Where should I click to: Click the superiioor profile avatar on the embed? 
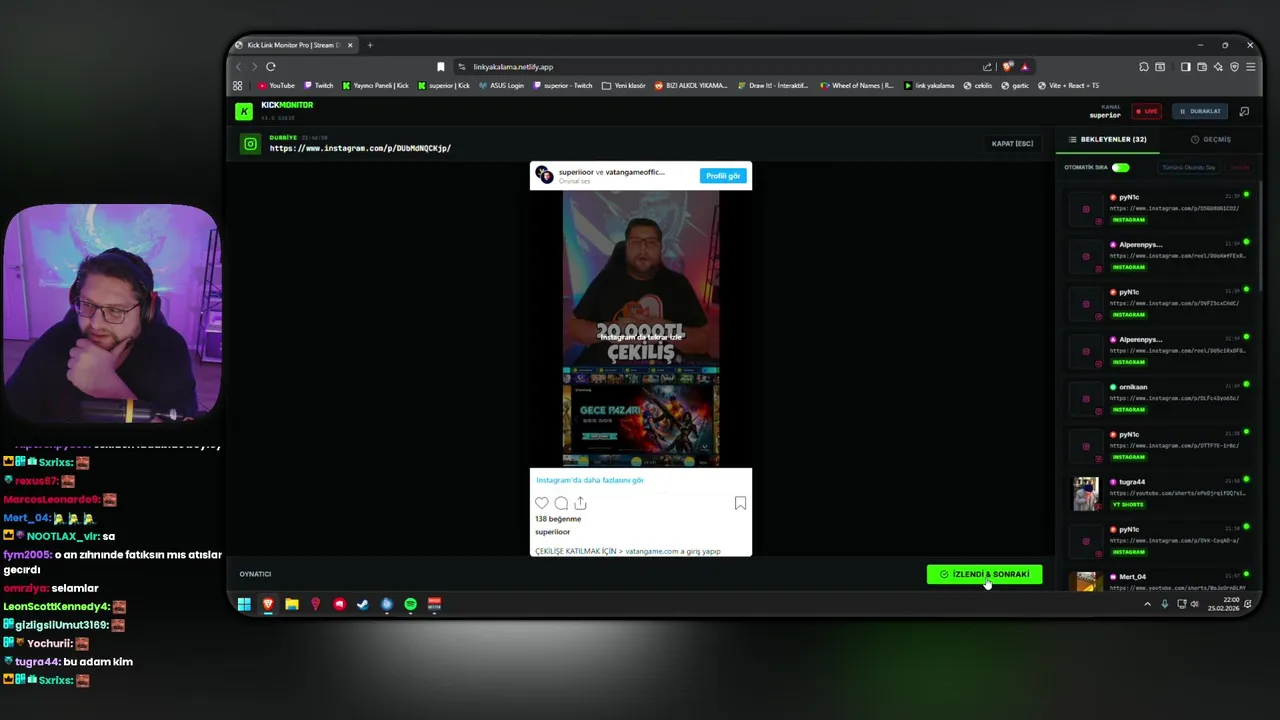(x=545, y=175)
